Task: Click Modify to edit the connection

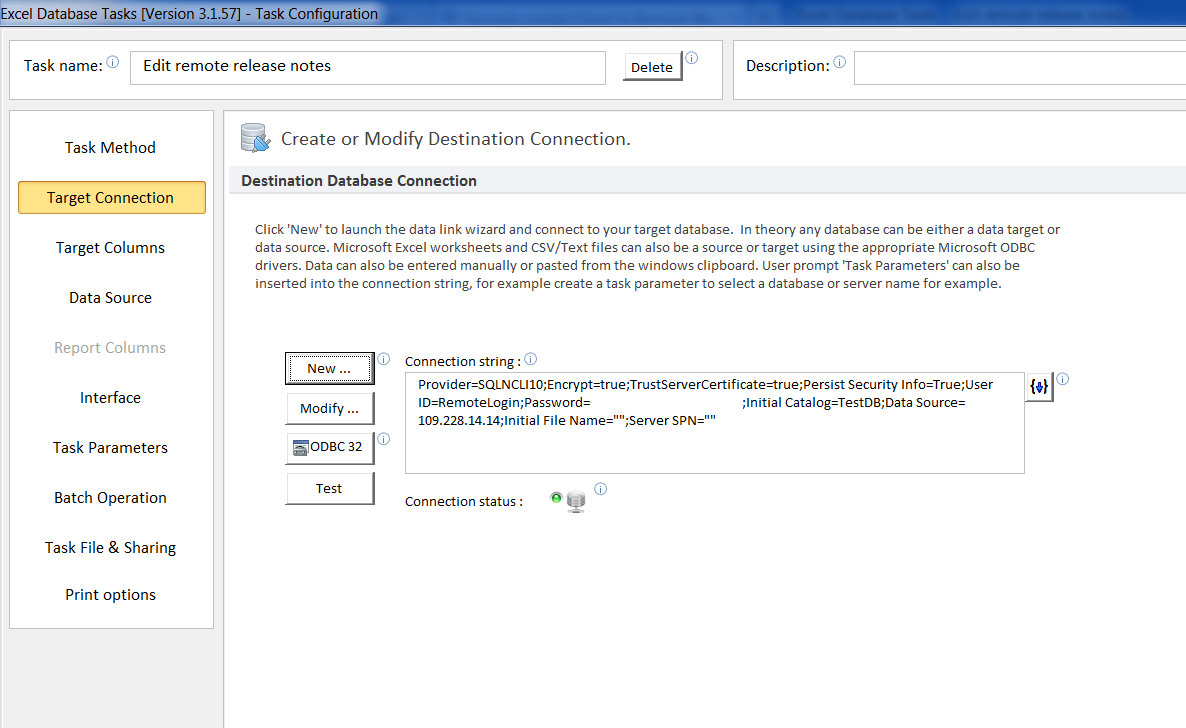Action: pyautogui.click(x=329, y=408)
